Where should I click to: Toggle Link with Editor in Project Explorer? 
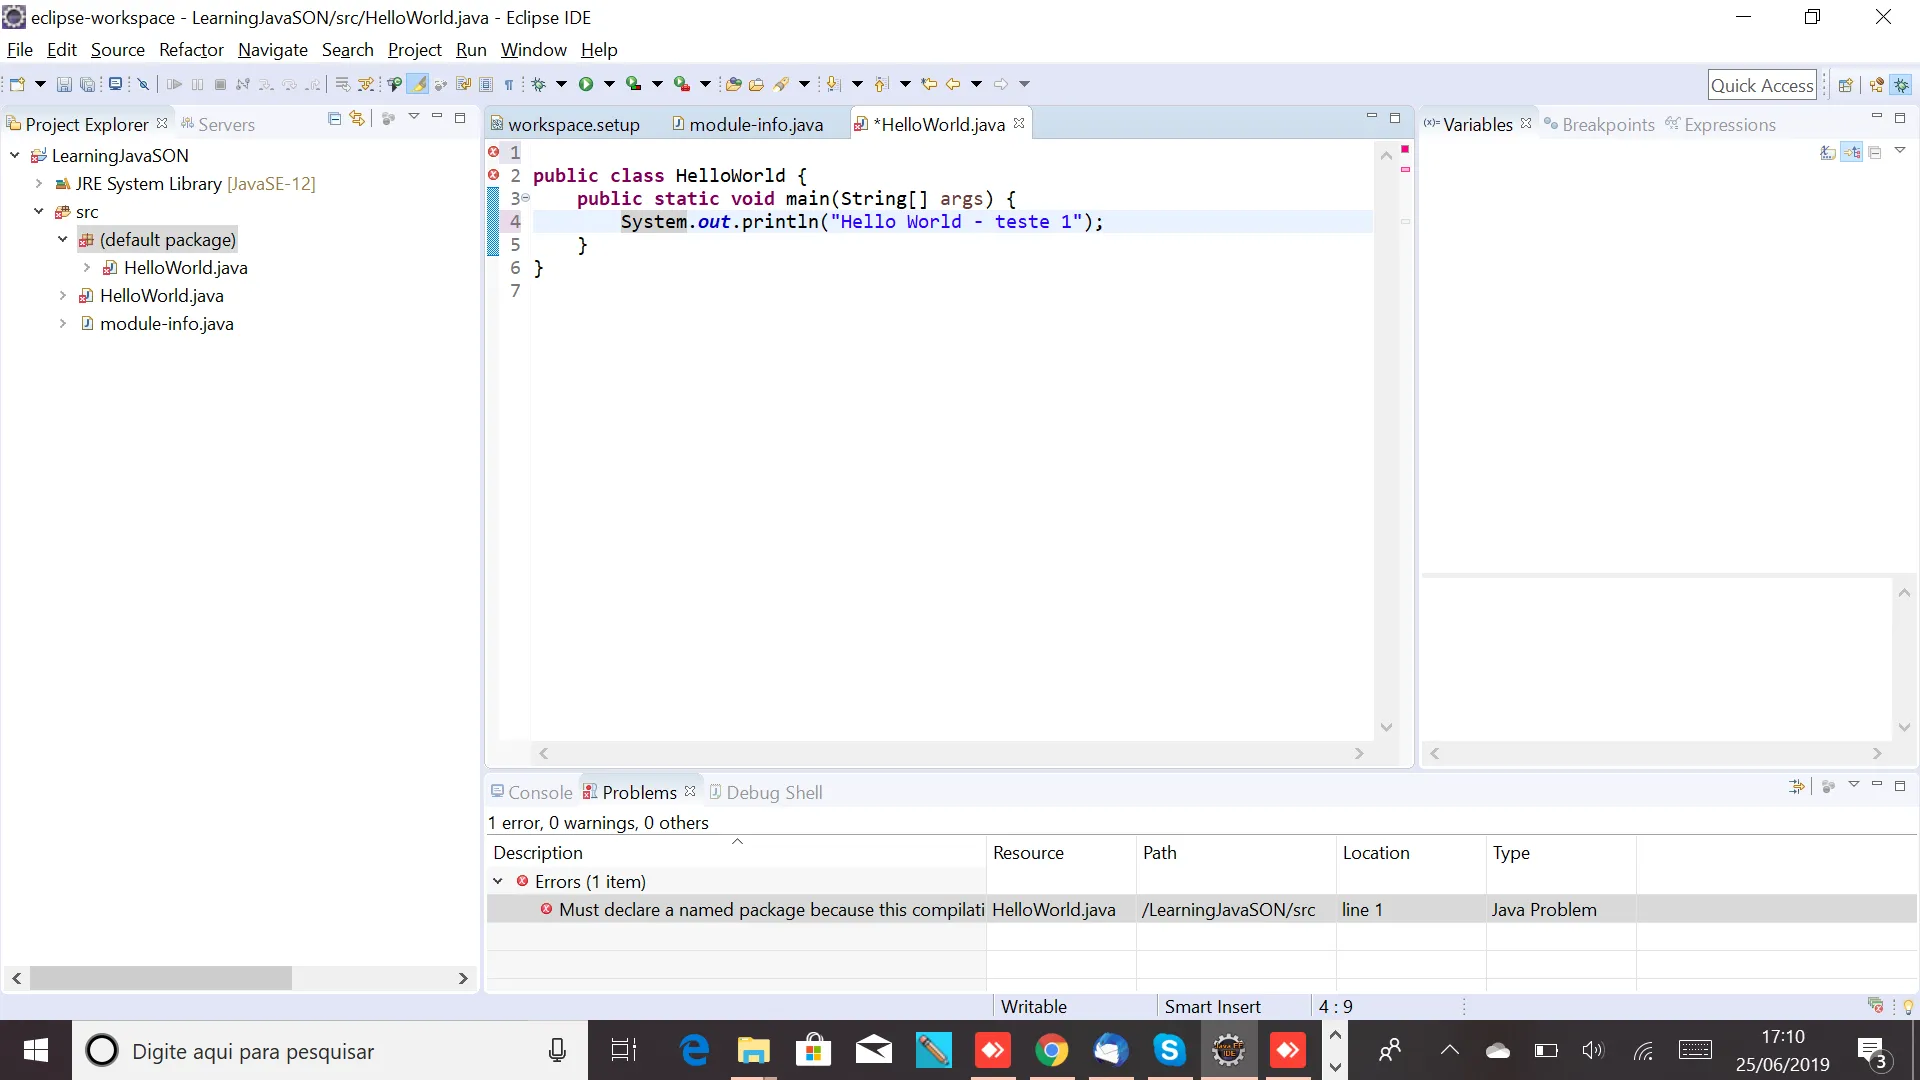[357, 118]
